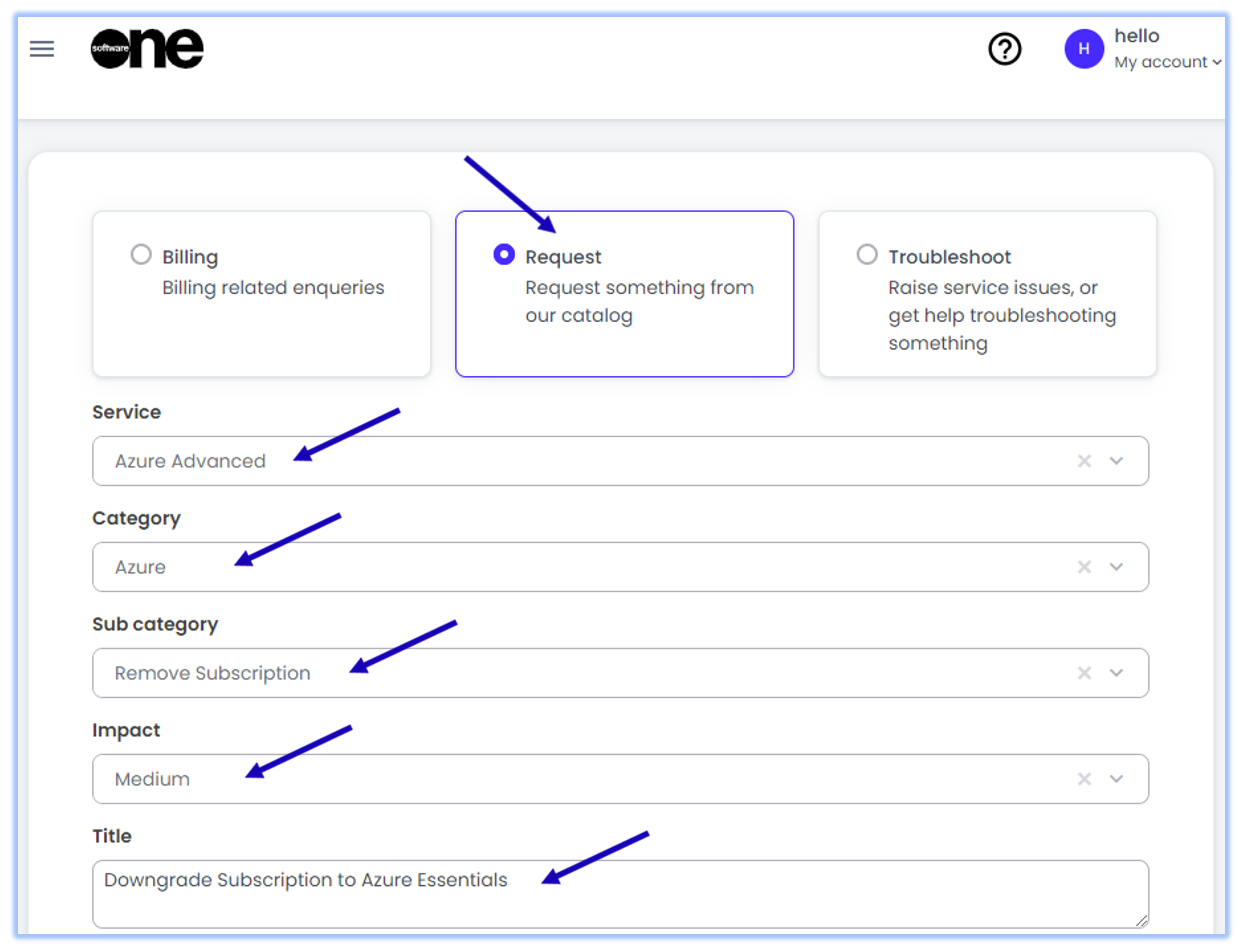Select the Billing radio button
The height and width of the screenshot is (948, 1240).
click(x=141, y=255)
